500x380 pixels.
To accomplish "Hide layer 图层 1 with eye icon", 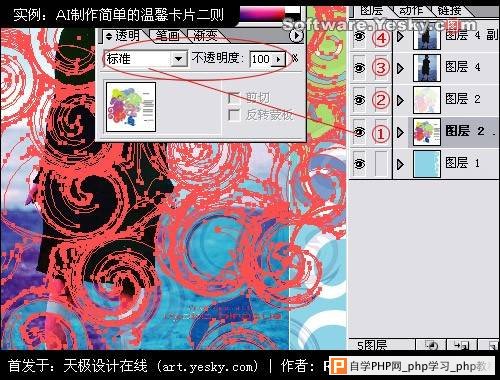I will pyautogui.click(x=359, y=164).
